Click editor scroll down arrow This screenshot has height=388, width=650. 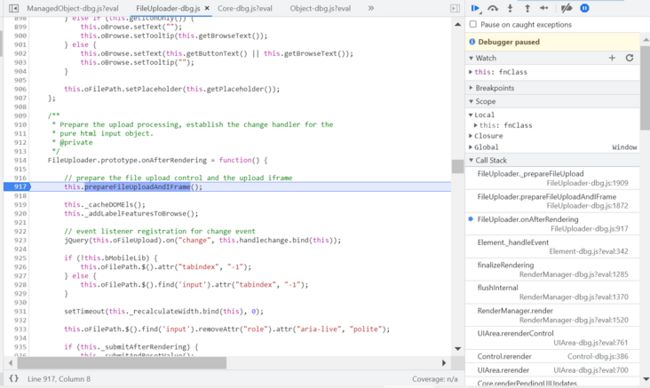tap(458, 349)
